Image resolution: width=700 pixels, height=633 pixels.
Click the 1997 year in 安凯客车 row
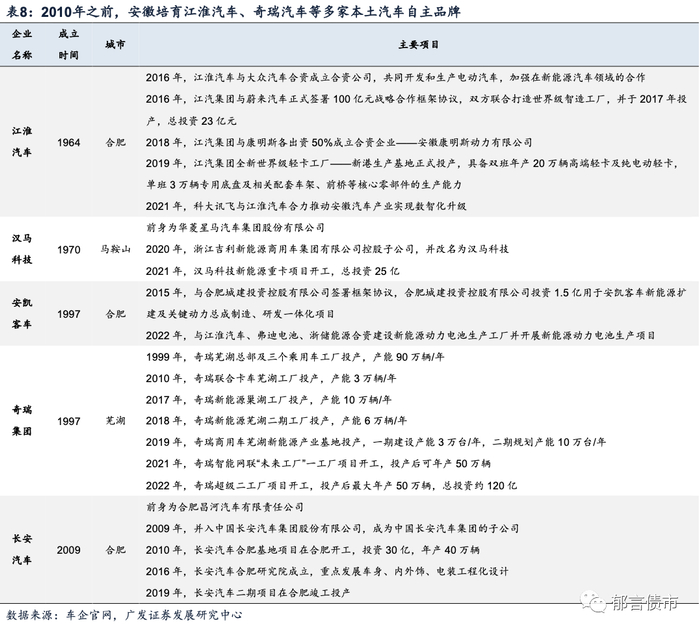(x=68, y=314)
